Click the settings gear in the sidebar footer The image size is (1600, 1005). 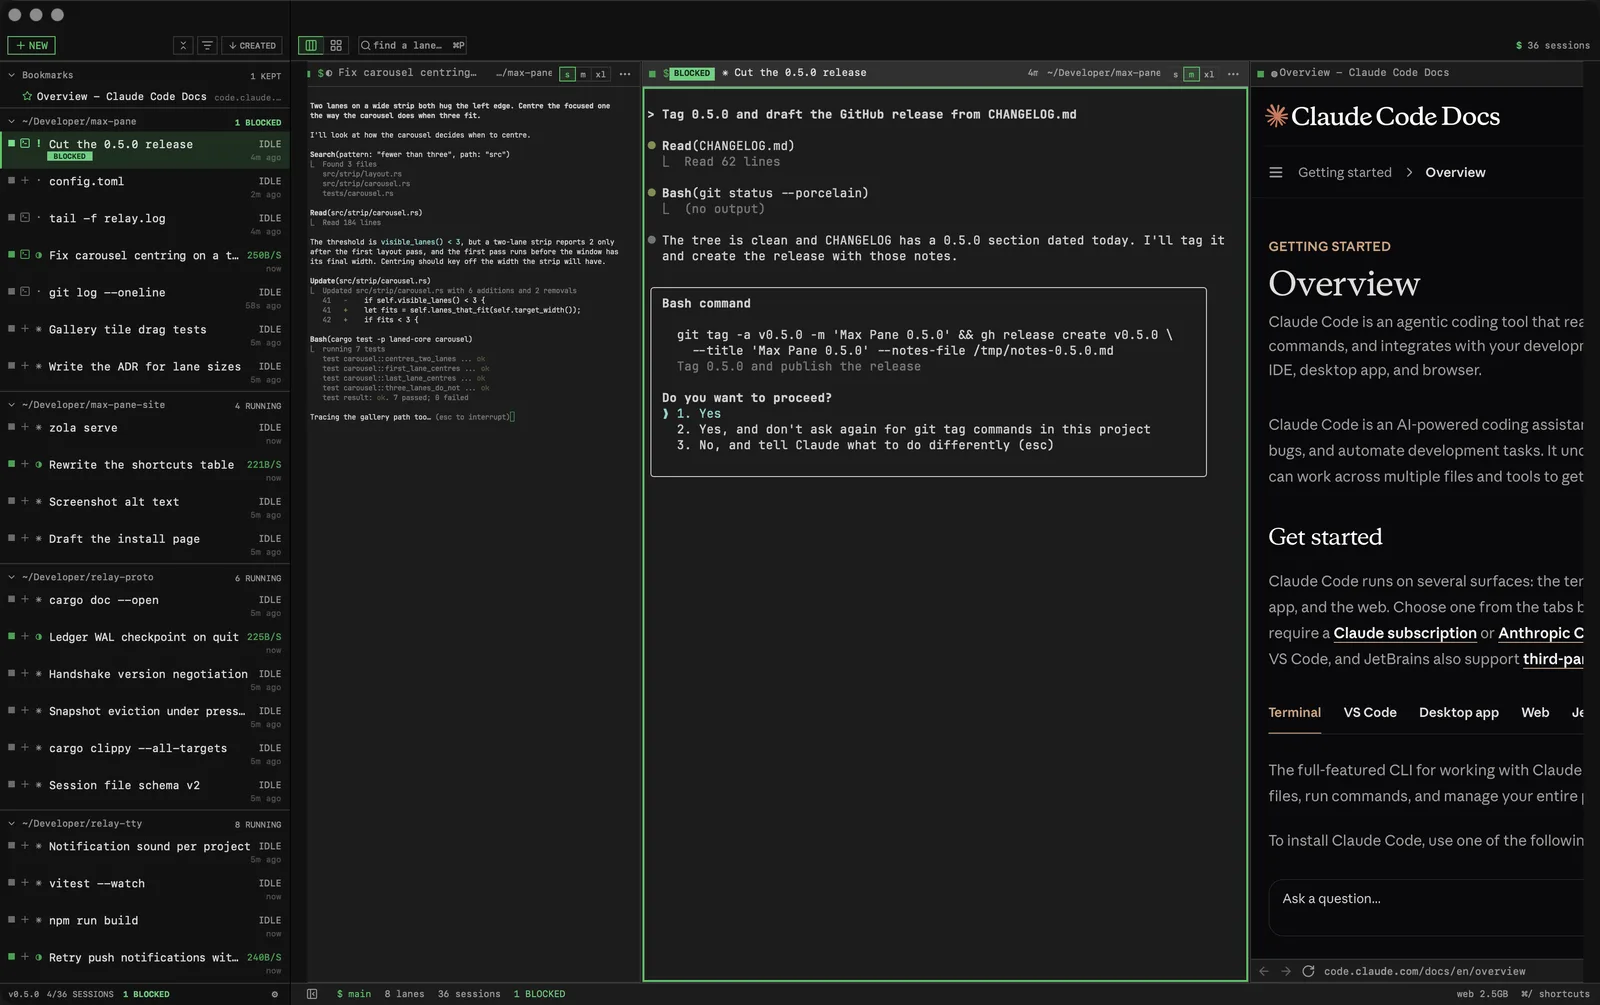point(275,994)
